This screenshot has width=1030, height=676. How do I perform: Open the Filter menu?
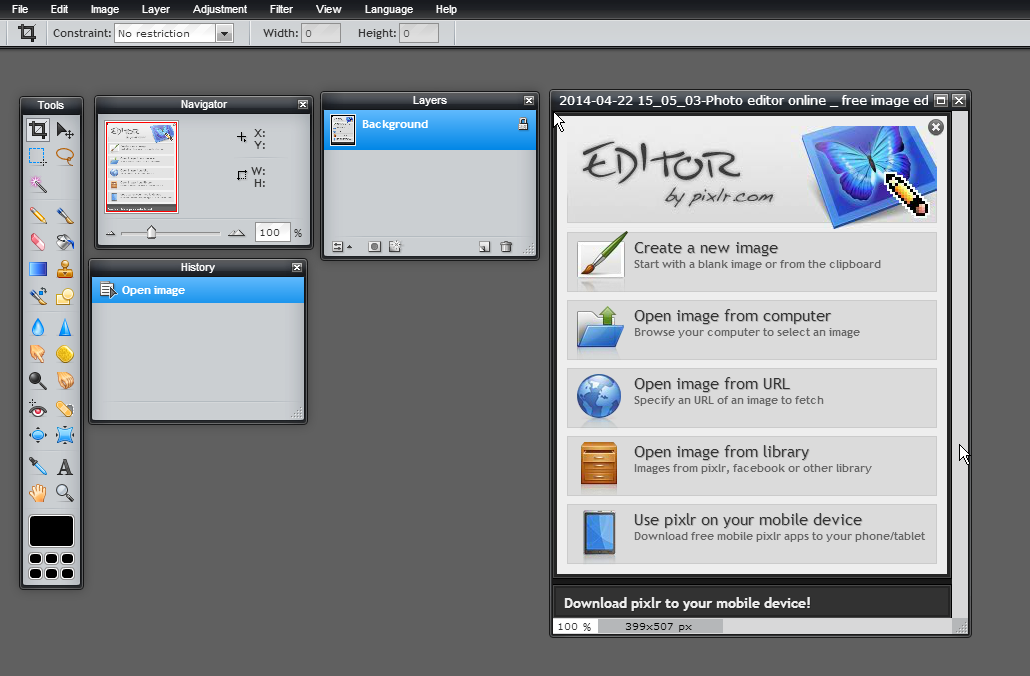point(281,9)
